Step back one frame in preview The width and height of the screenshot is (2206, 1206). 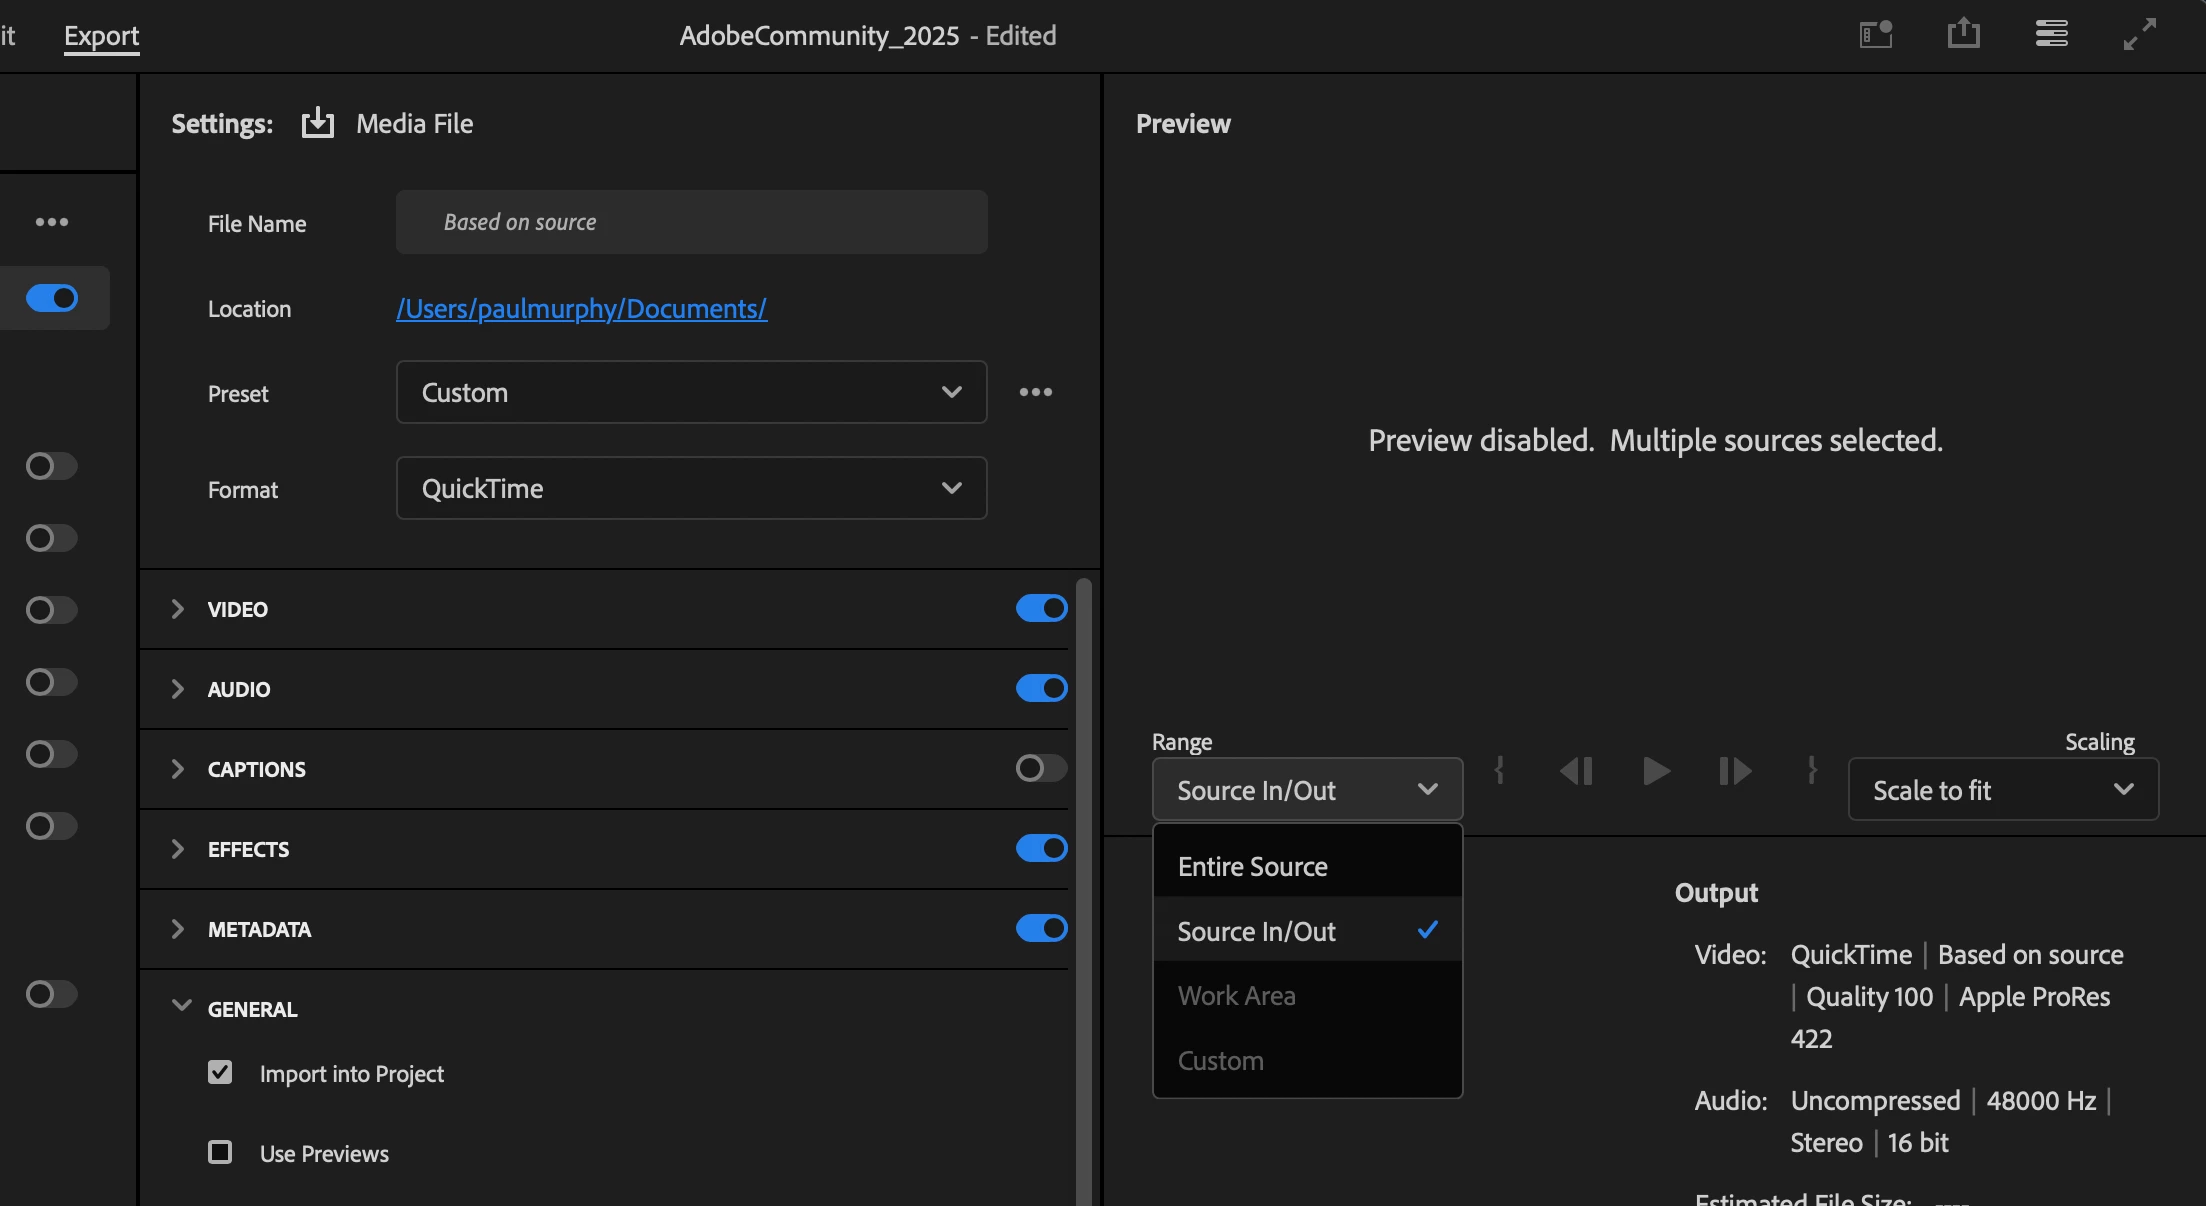pos(1577,771)
